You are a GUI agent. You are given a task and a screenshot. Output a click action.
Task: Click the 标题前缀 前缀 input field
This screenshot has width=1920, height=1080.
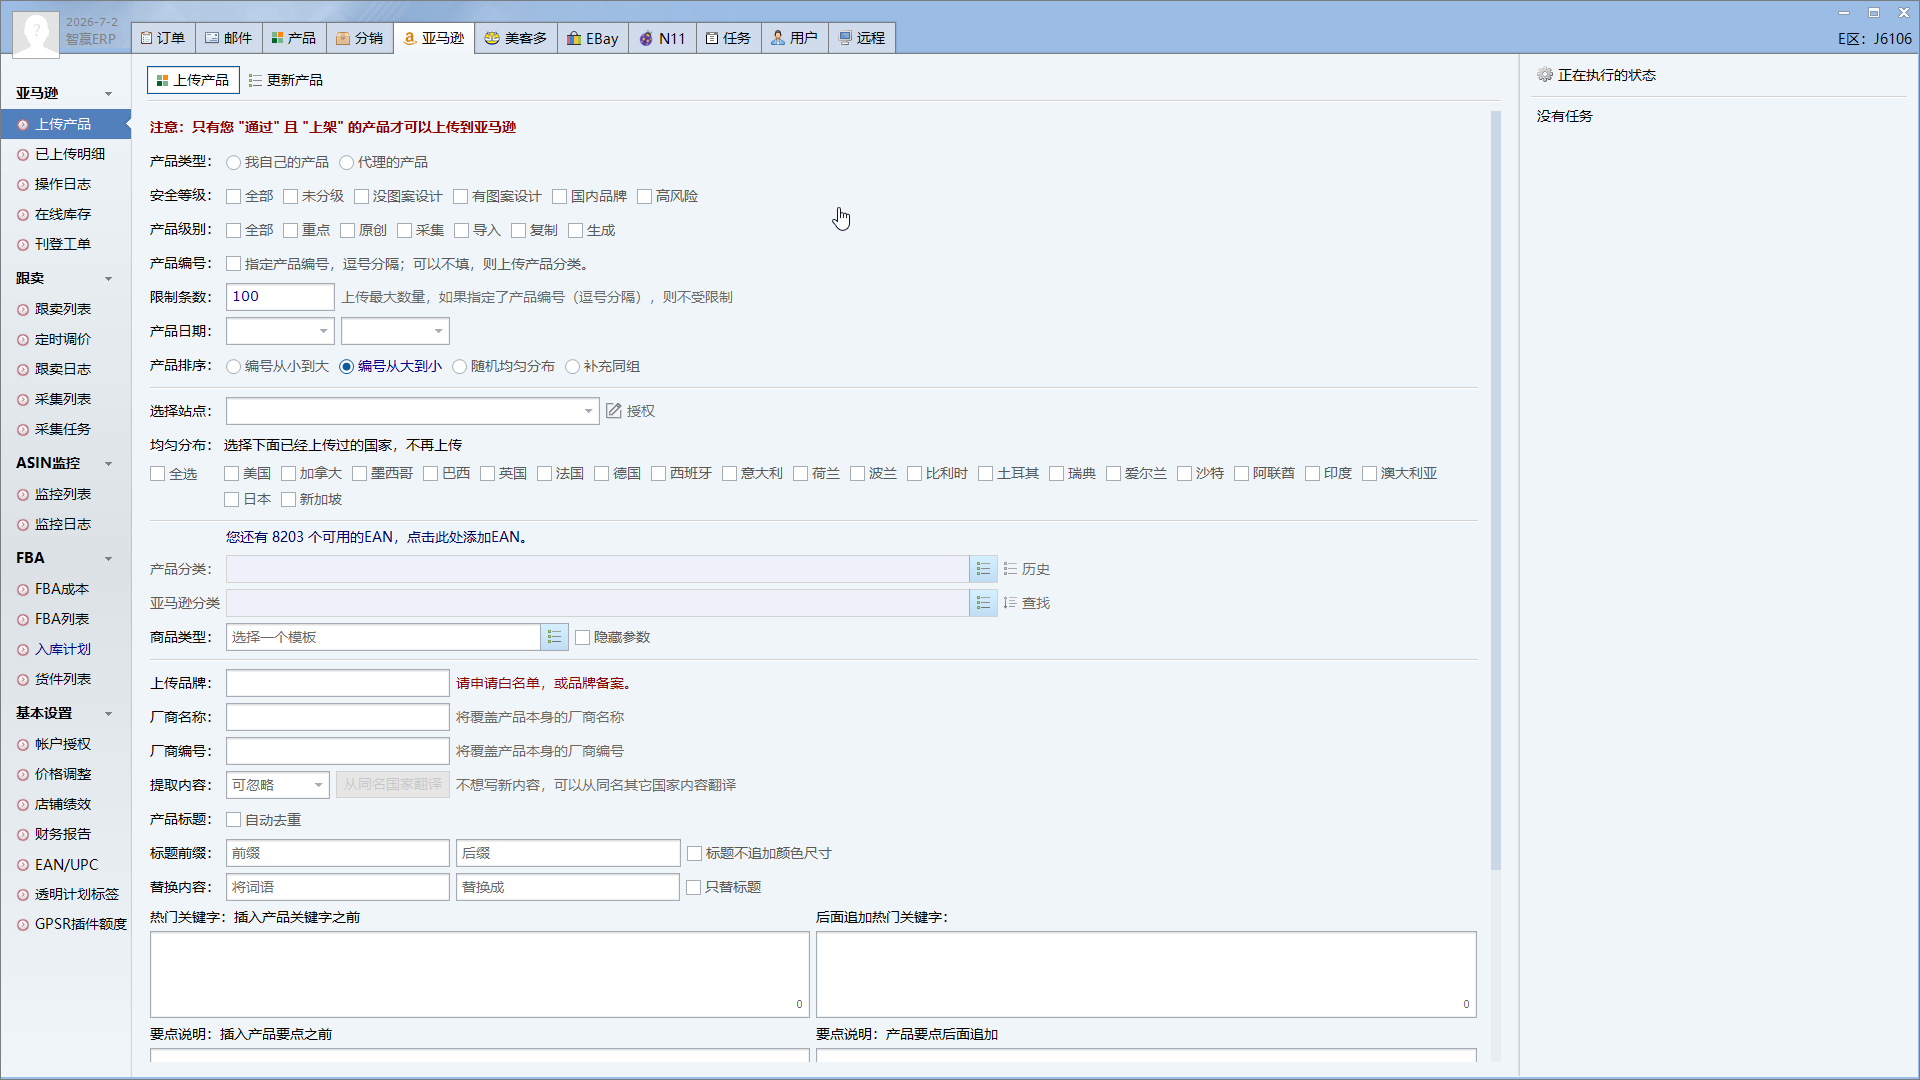338,853
